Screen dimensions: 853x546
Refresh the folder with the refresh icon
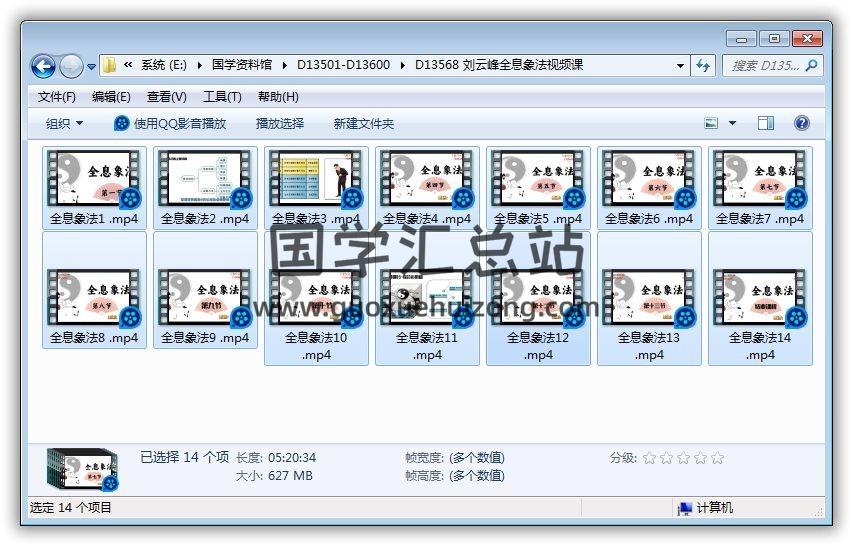pos(703,66)
